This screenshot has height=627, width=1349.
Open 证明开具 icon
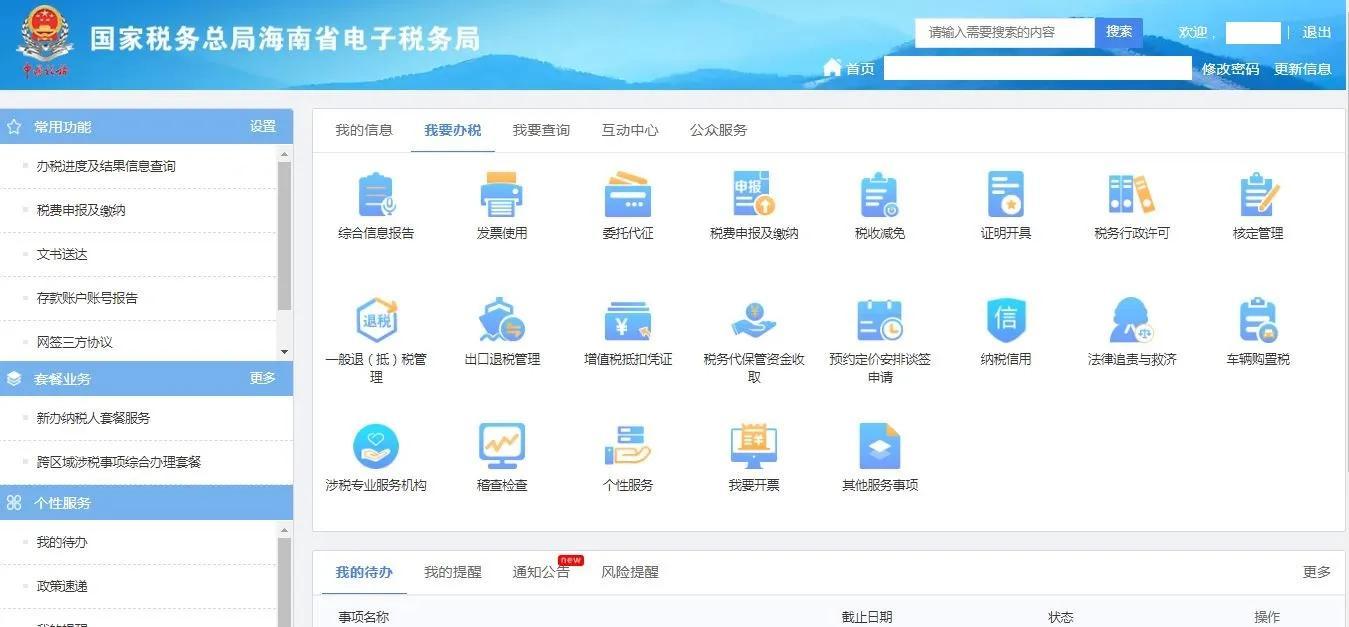1006,195
